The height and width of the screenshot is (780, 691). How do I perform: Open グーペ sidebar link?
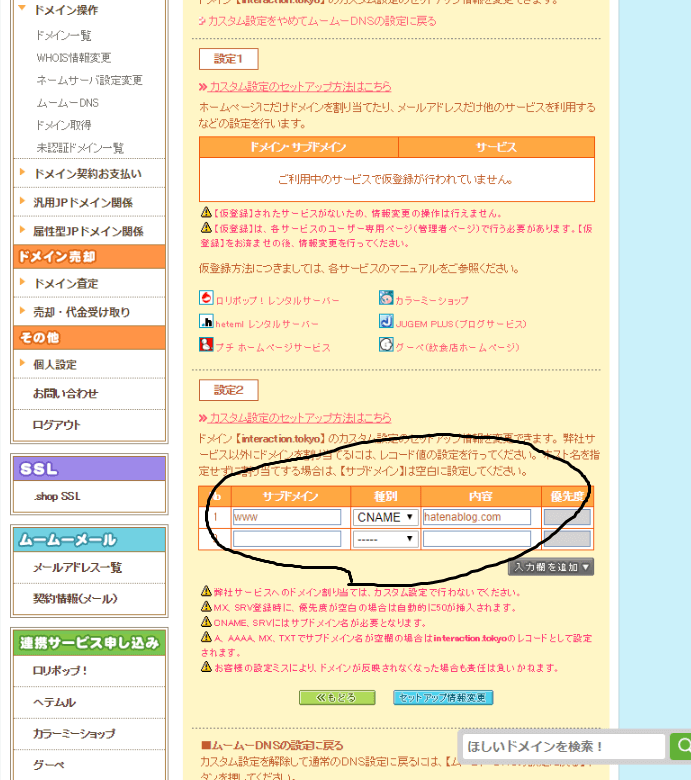pos(48,765)
